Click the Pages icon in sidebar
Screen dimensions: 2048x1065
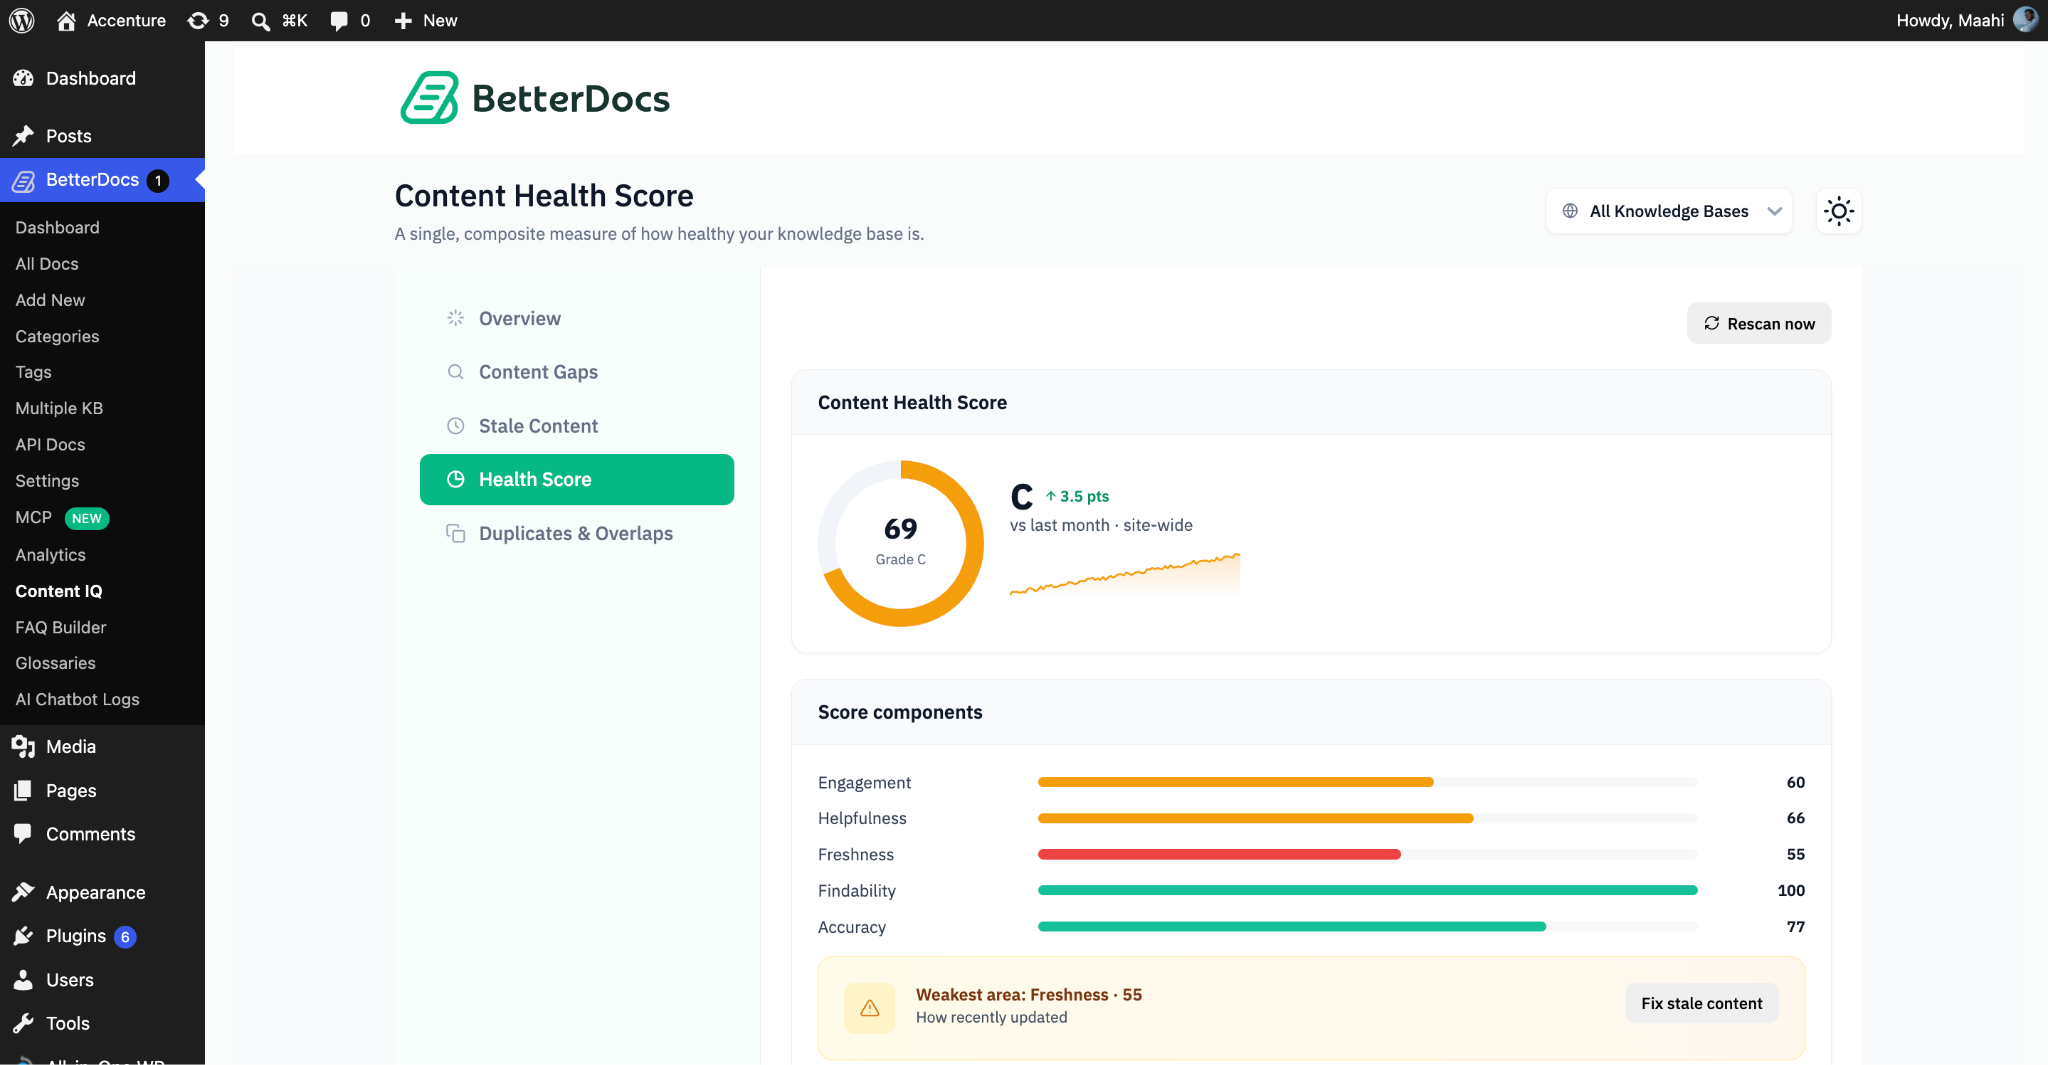[x=23, y=791]
